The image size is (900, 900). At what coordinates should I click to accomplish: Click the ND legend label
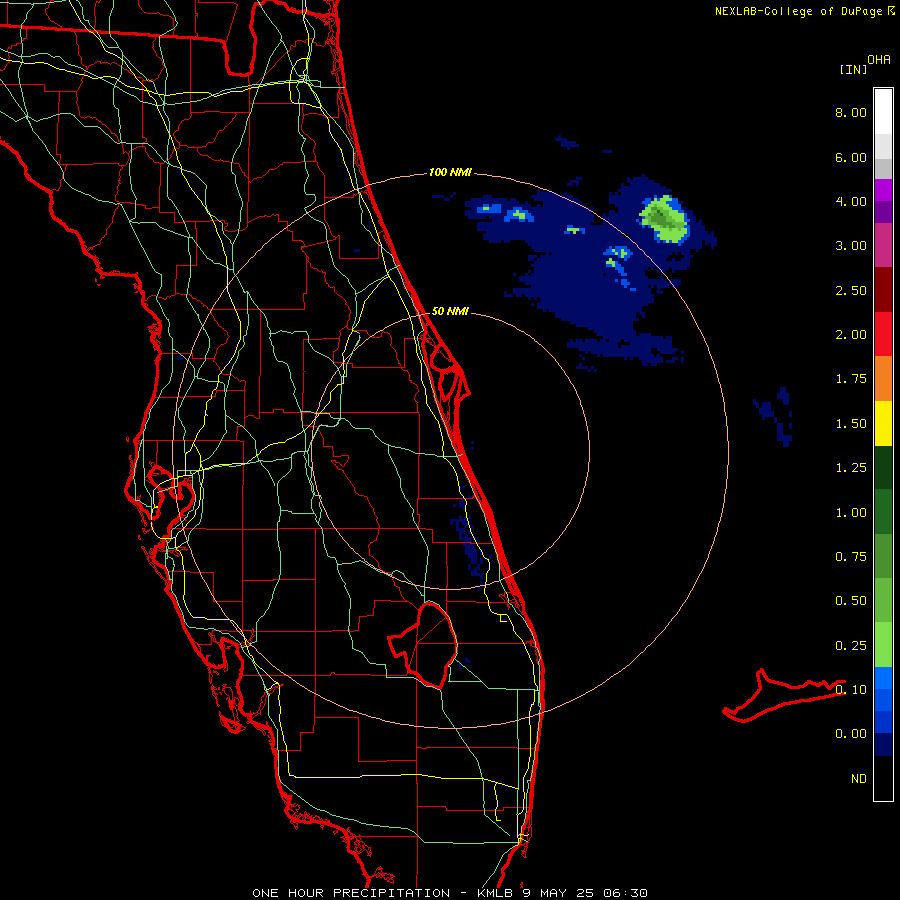pos(859,779)
